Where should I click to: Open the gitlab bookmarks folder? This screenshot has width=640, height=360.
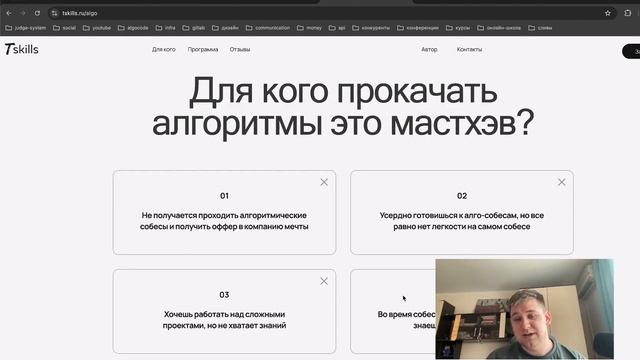[x=194, y=28]
